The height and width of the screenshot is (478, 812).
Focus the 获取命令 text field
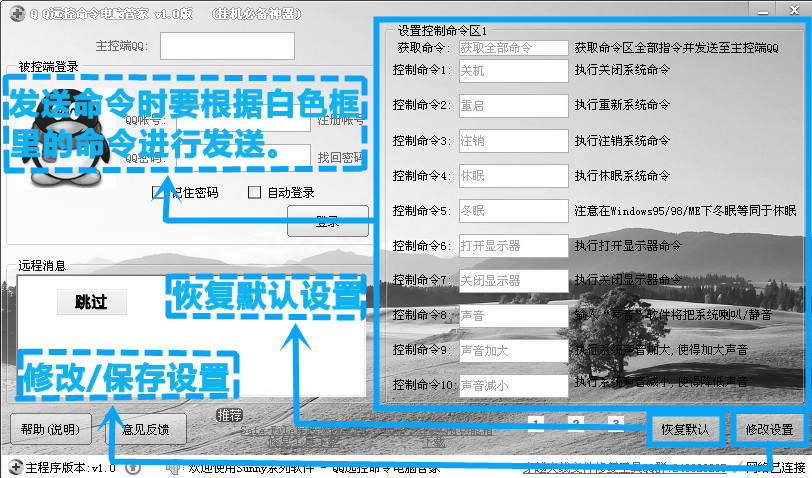(512, 47)
